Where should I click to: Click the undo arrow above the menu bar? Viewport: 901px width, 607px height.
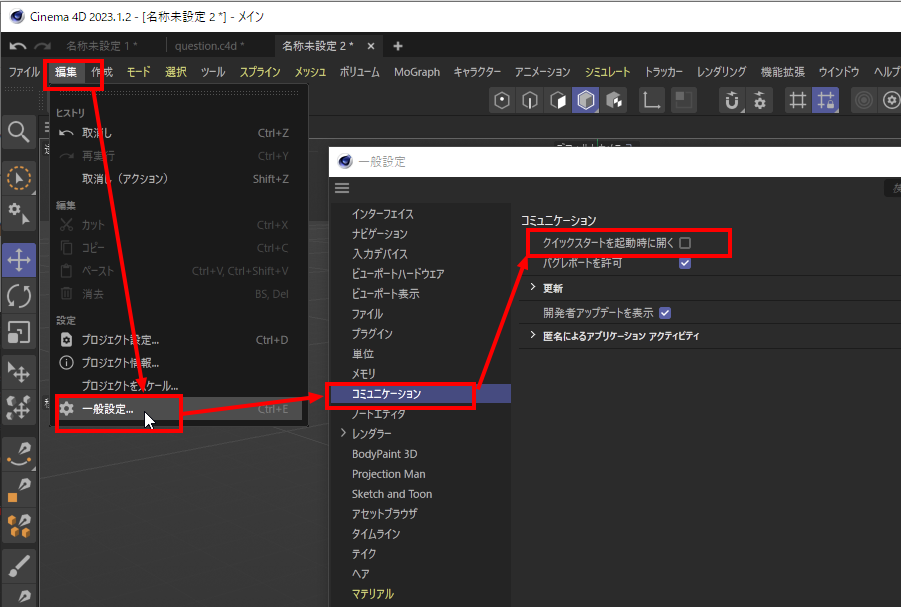18,46
